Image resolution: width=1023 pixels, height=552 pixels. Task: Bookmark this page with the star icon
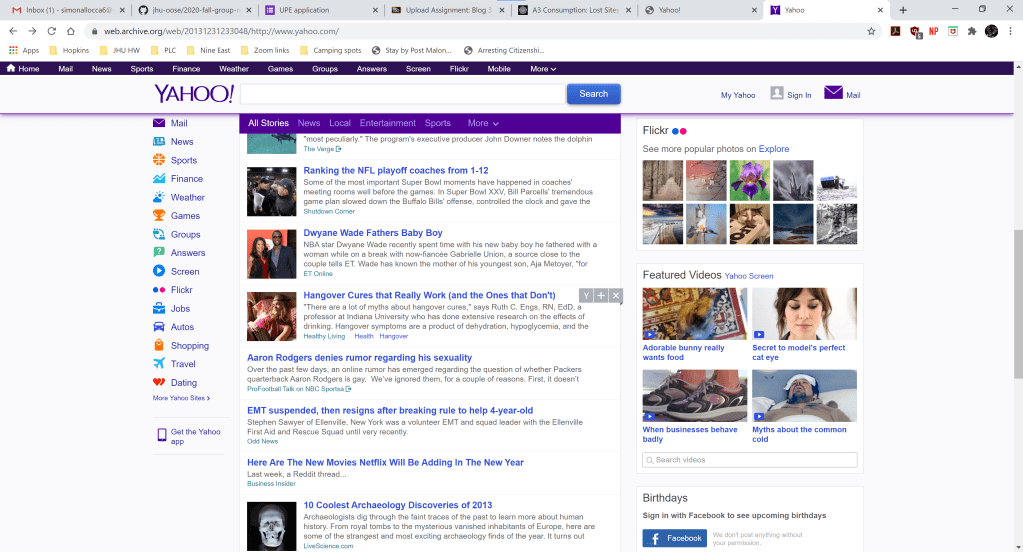[x=872, y=31]
